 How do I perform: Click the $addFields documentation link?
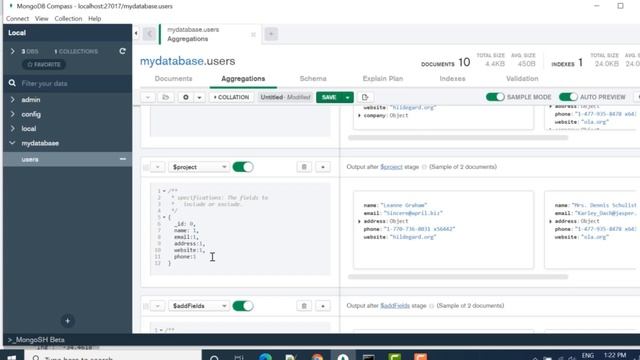click(x=395, y=306)
